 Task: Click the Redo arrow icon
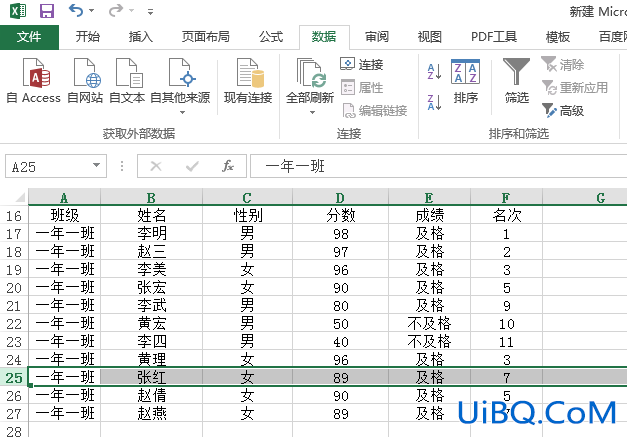tap(116, 10)
